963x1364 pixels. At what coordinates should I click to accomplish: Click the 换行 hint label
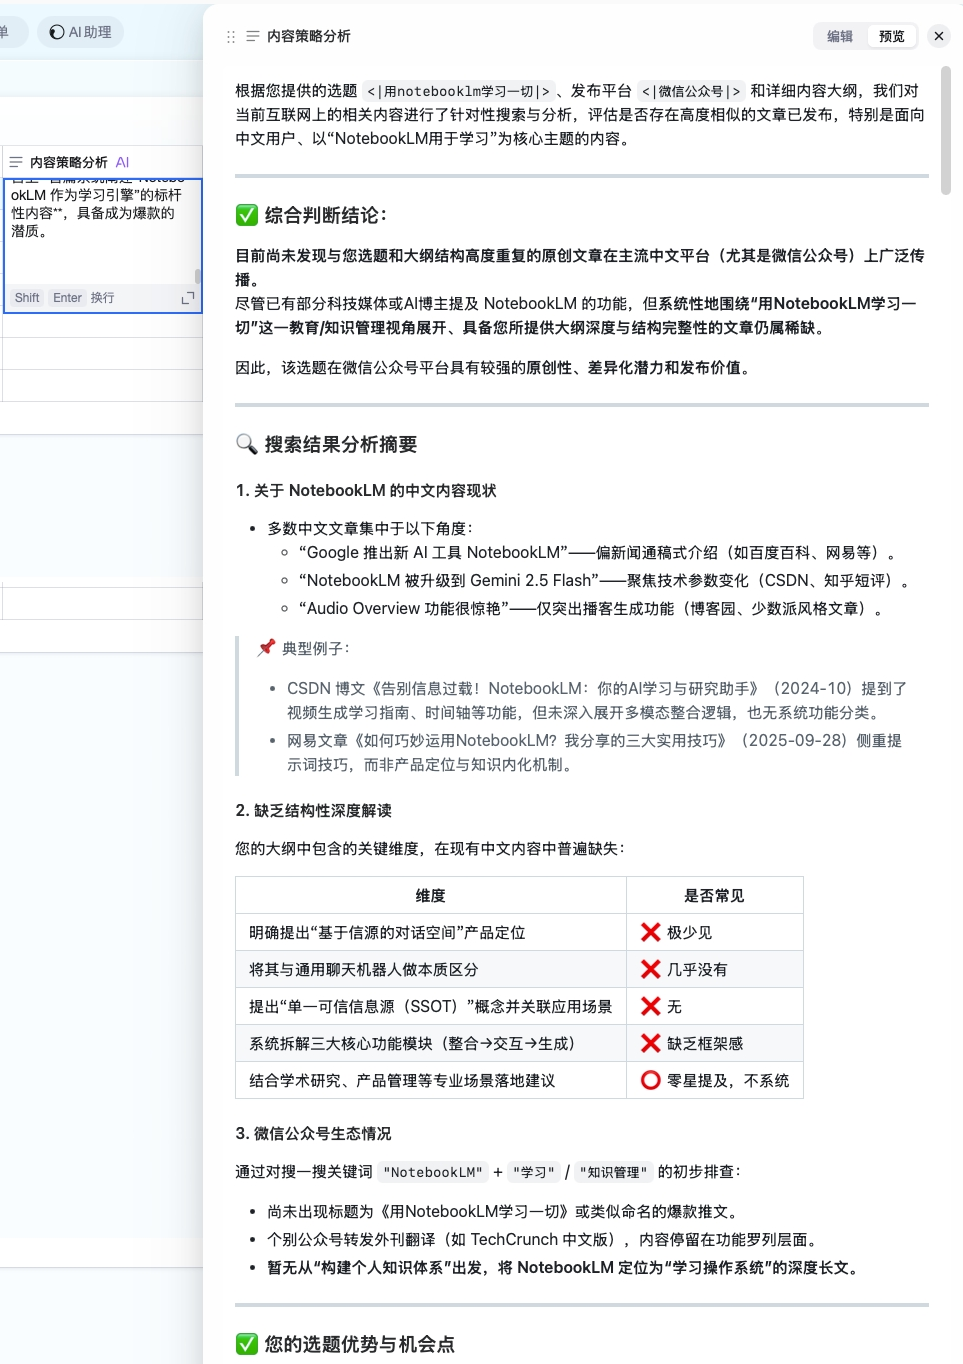coord(103,298)
